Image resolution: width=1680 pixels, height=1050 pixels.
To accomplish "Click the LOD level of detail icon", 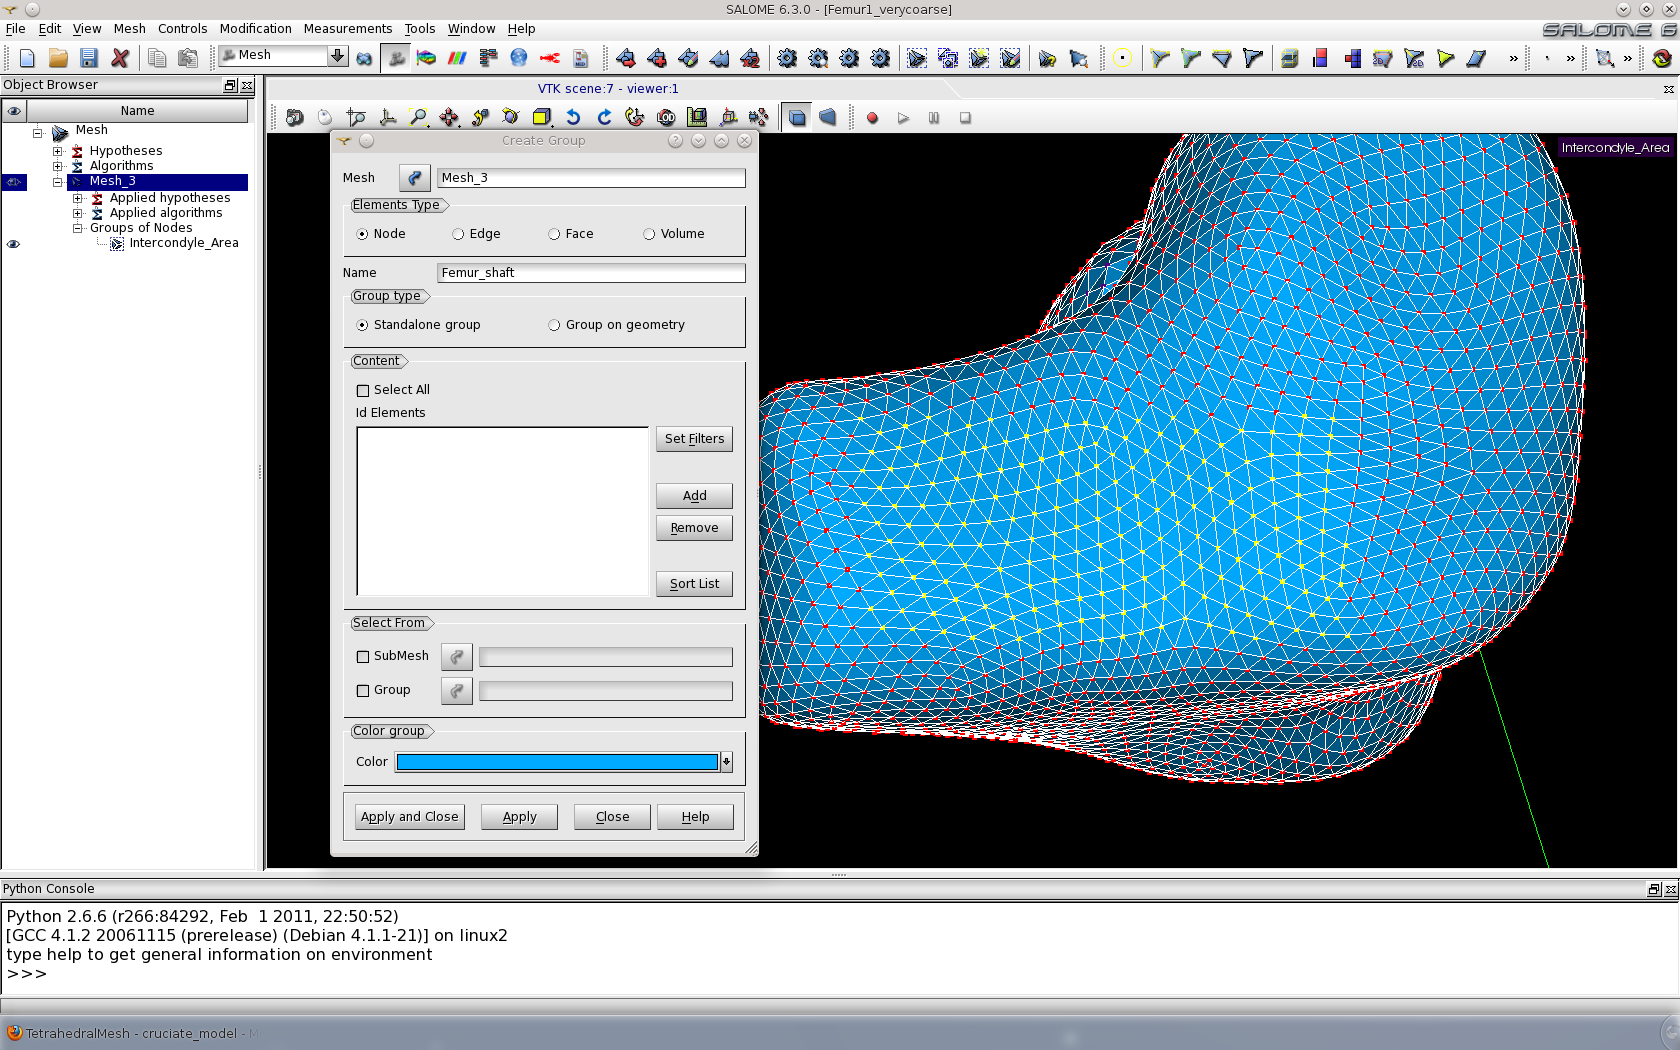I will coord(666,117).
